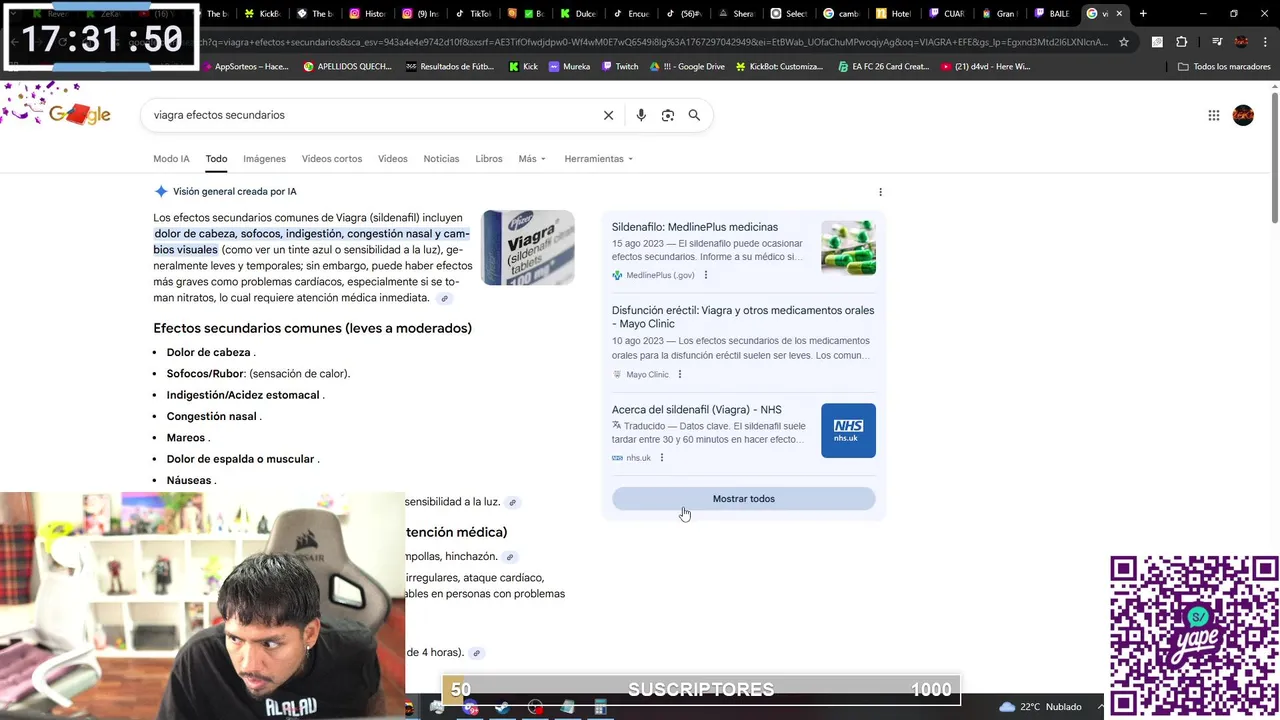This screenshot has height=720, width=1280.
Task: Click the 'Dolor de cabeza' list item text
Action: point(208,353)
